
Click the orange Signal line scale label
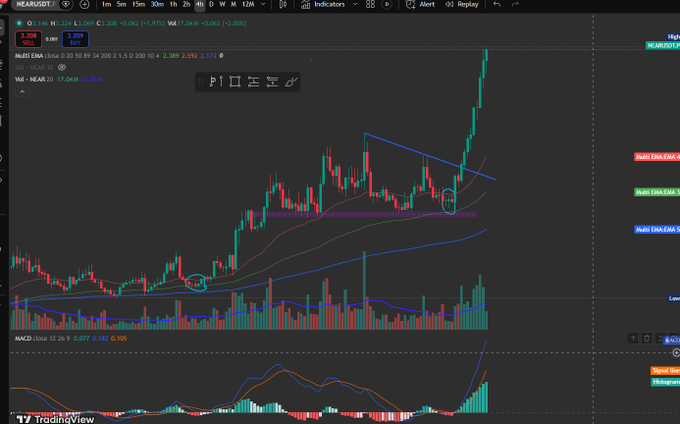tap(665, 370)
